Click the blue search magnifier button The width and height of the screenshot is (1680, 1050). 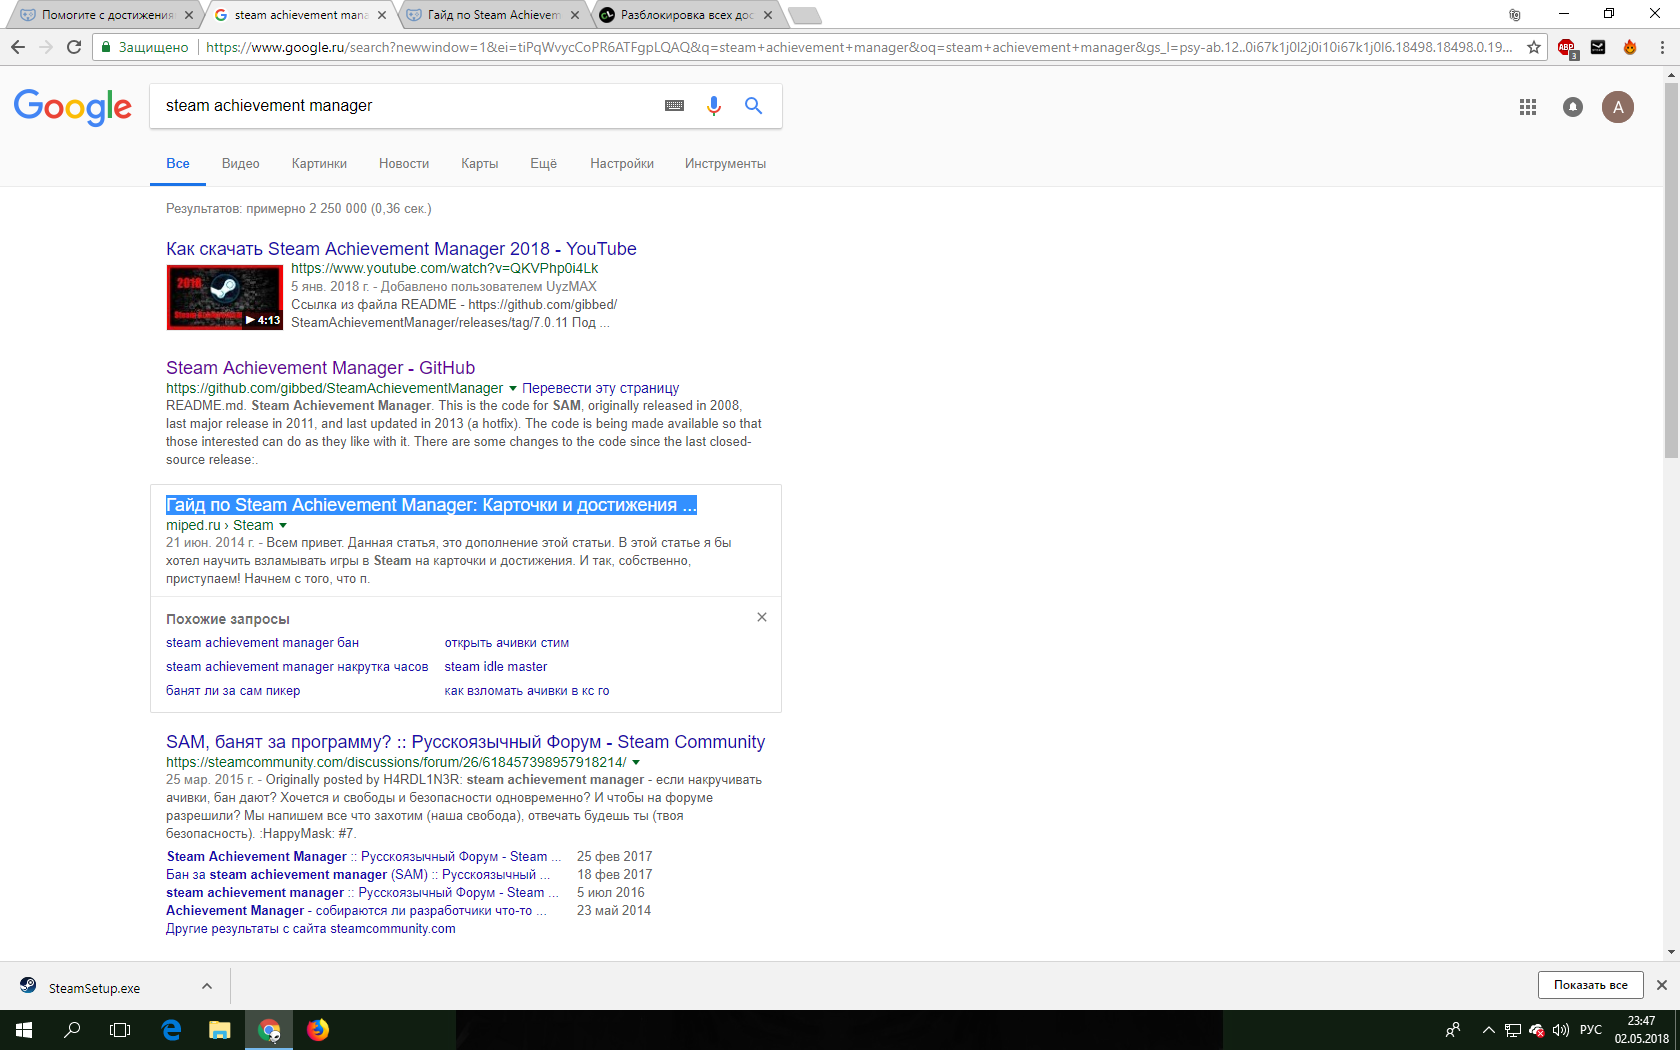point(754,106)
